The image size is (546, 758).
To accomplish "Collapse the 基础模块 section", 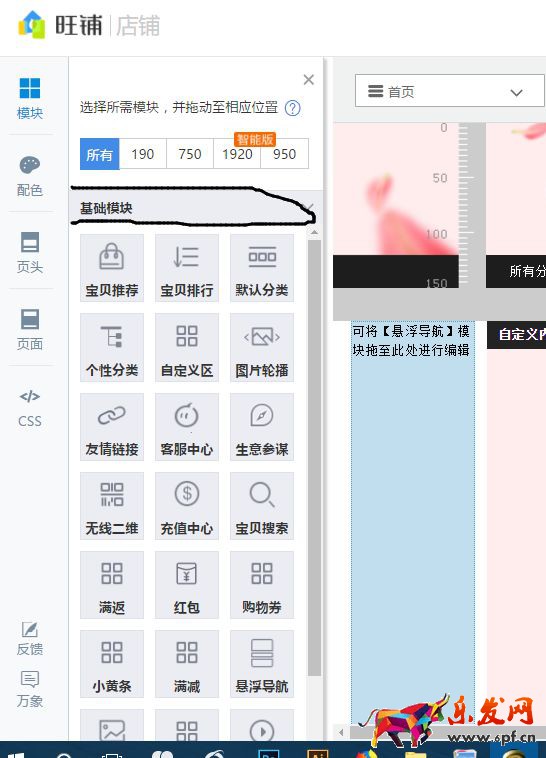I will (x=309, y=208).
